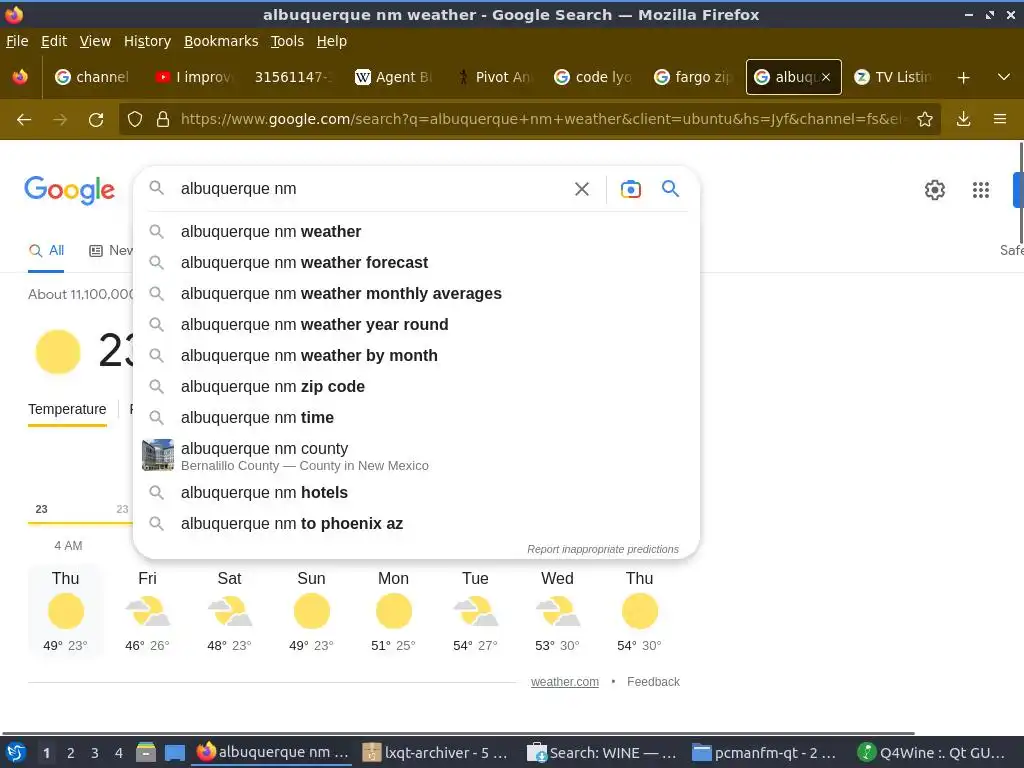The height and width of the screenshot is (768, 1024).
Task: Reload the current page
Action: tap(96, 120)
